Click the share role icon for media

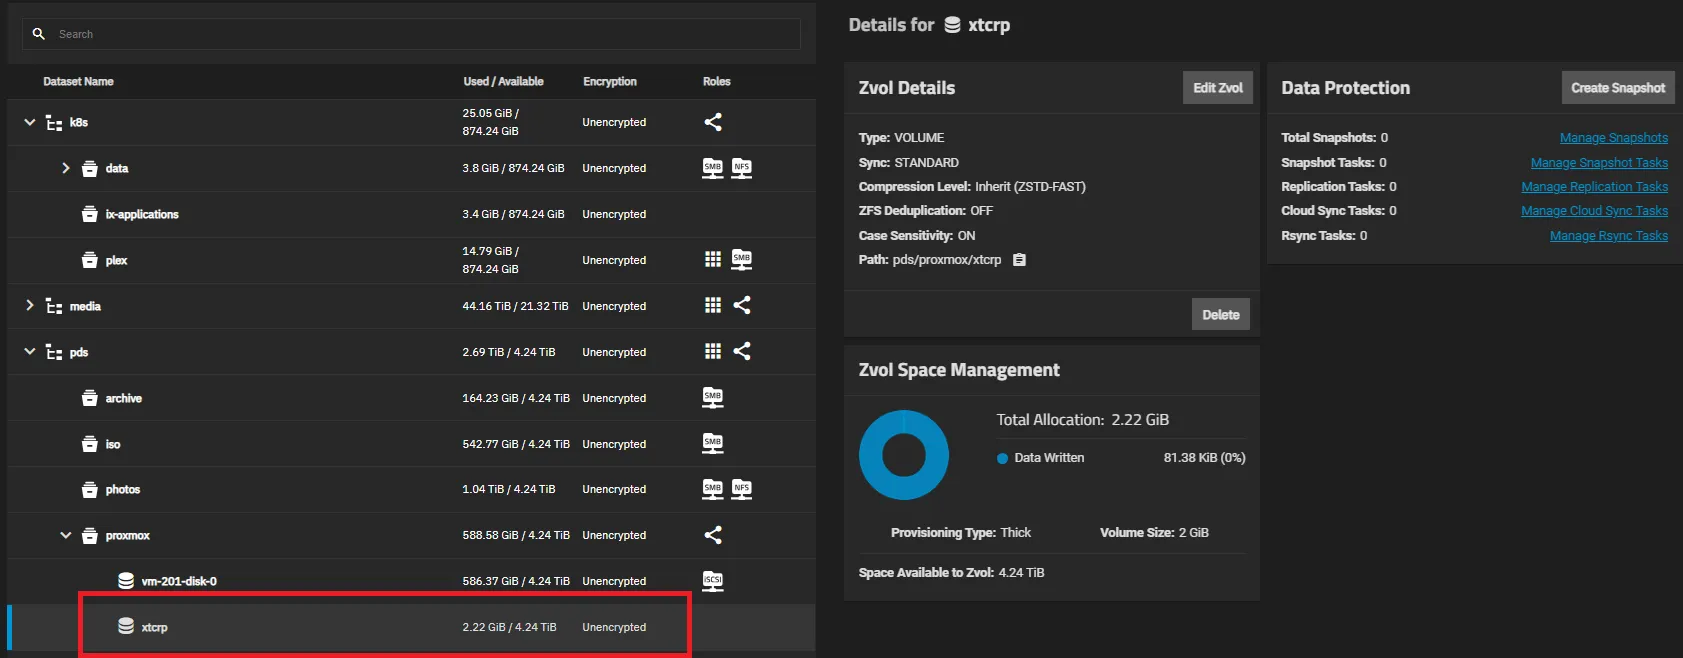tap(742, 305)
